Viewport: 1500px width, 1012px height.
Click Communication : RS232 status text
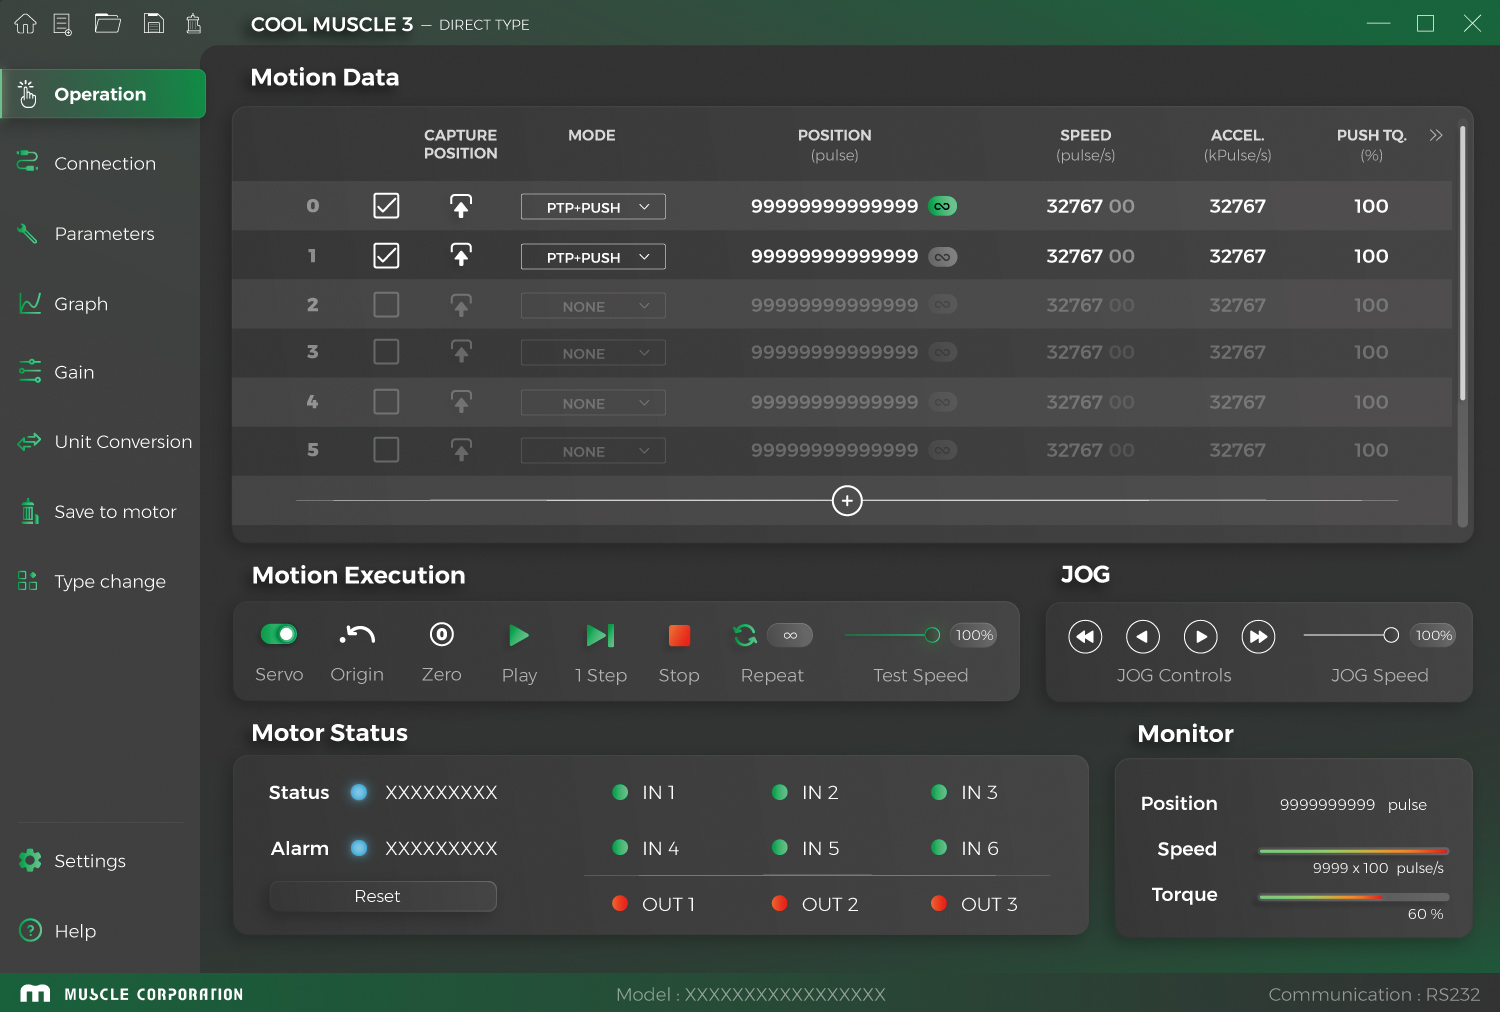pyautogui.click(x=1374, y=994)
